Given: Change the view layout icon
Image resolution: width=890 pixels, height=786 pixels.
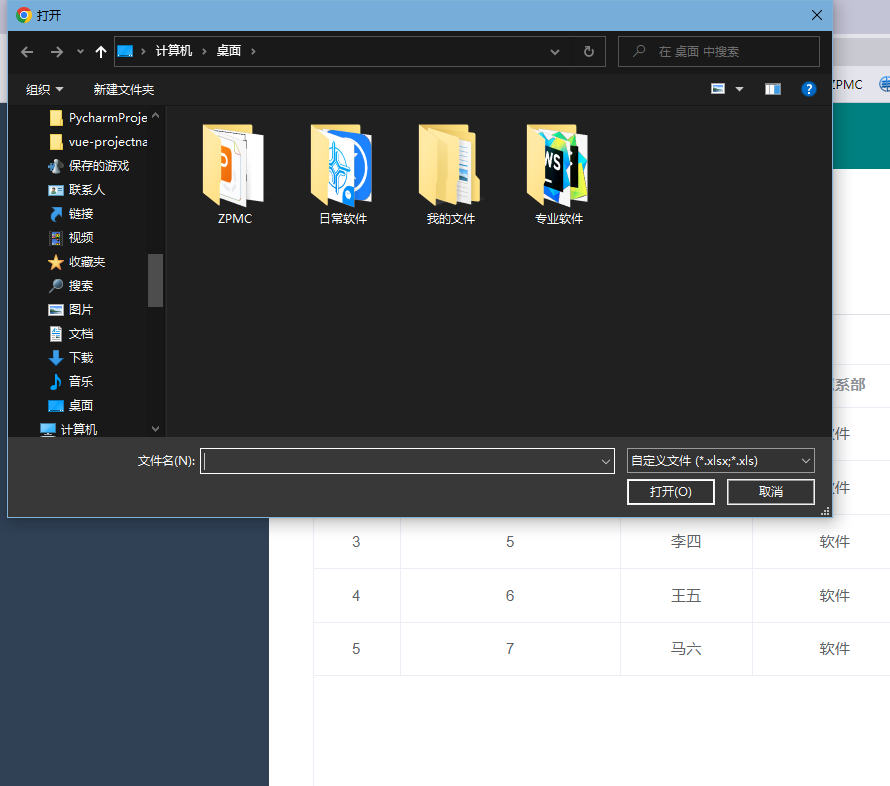Looking at the screenshot, I should coord(718,89).
